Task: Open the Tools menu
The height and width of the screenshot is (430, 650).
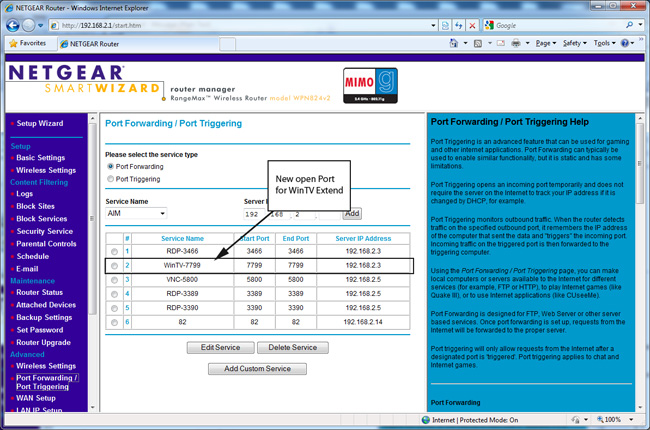Action: click(x=604, y=43)
